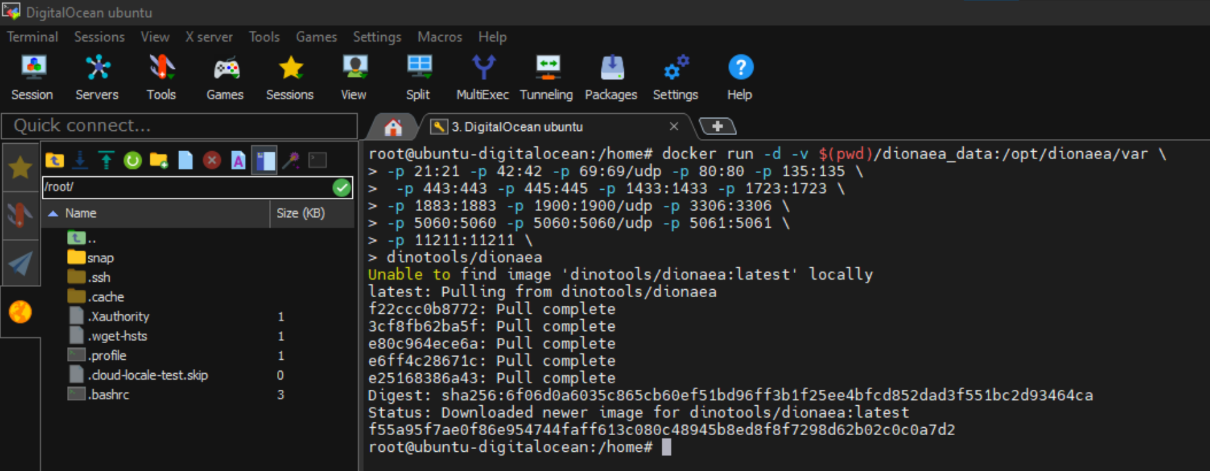
Task: Click the MultiExec toolbar icon
Action: pyautogui.click(x=483, y=77)
